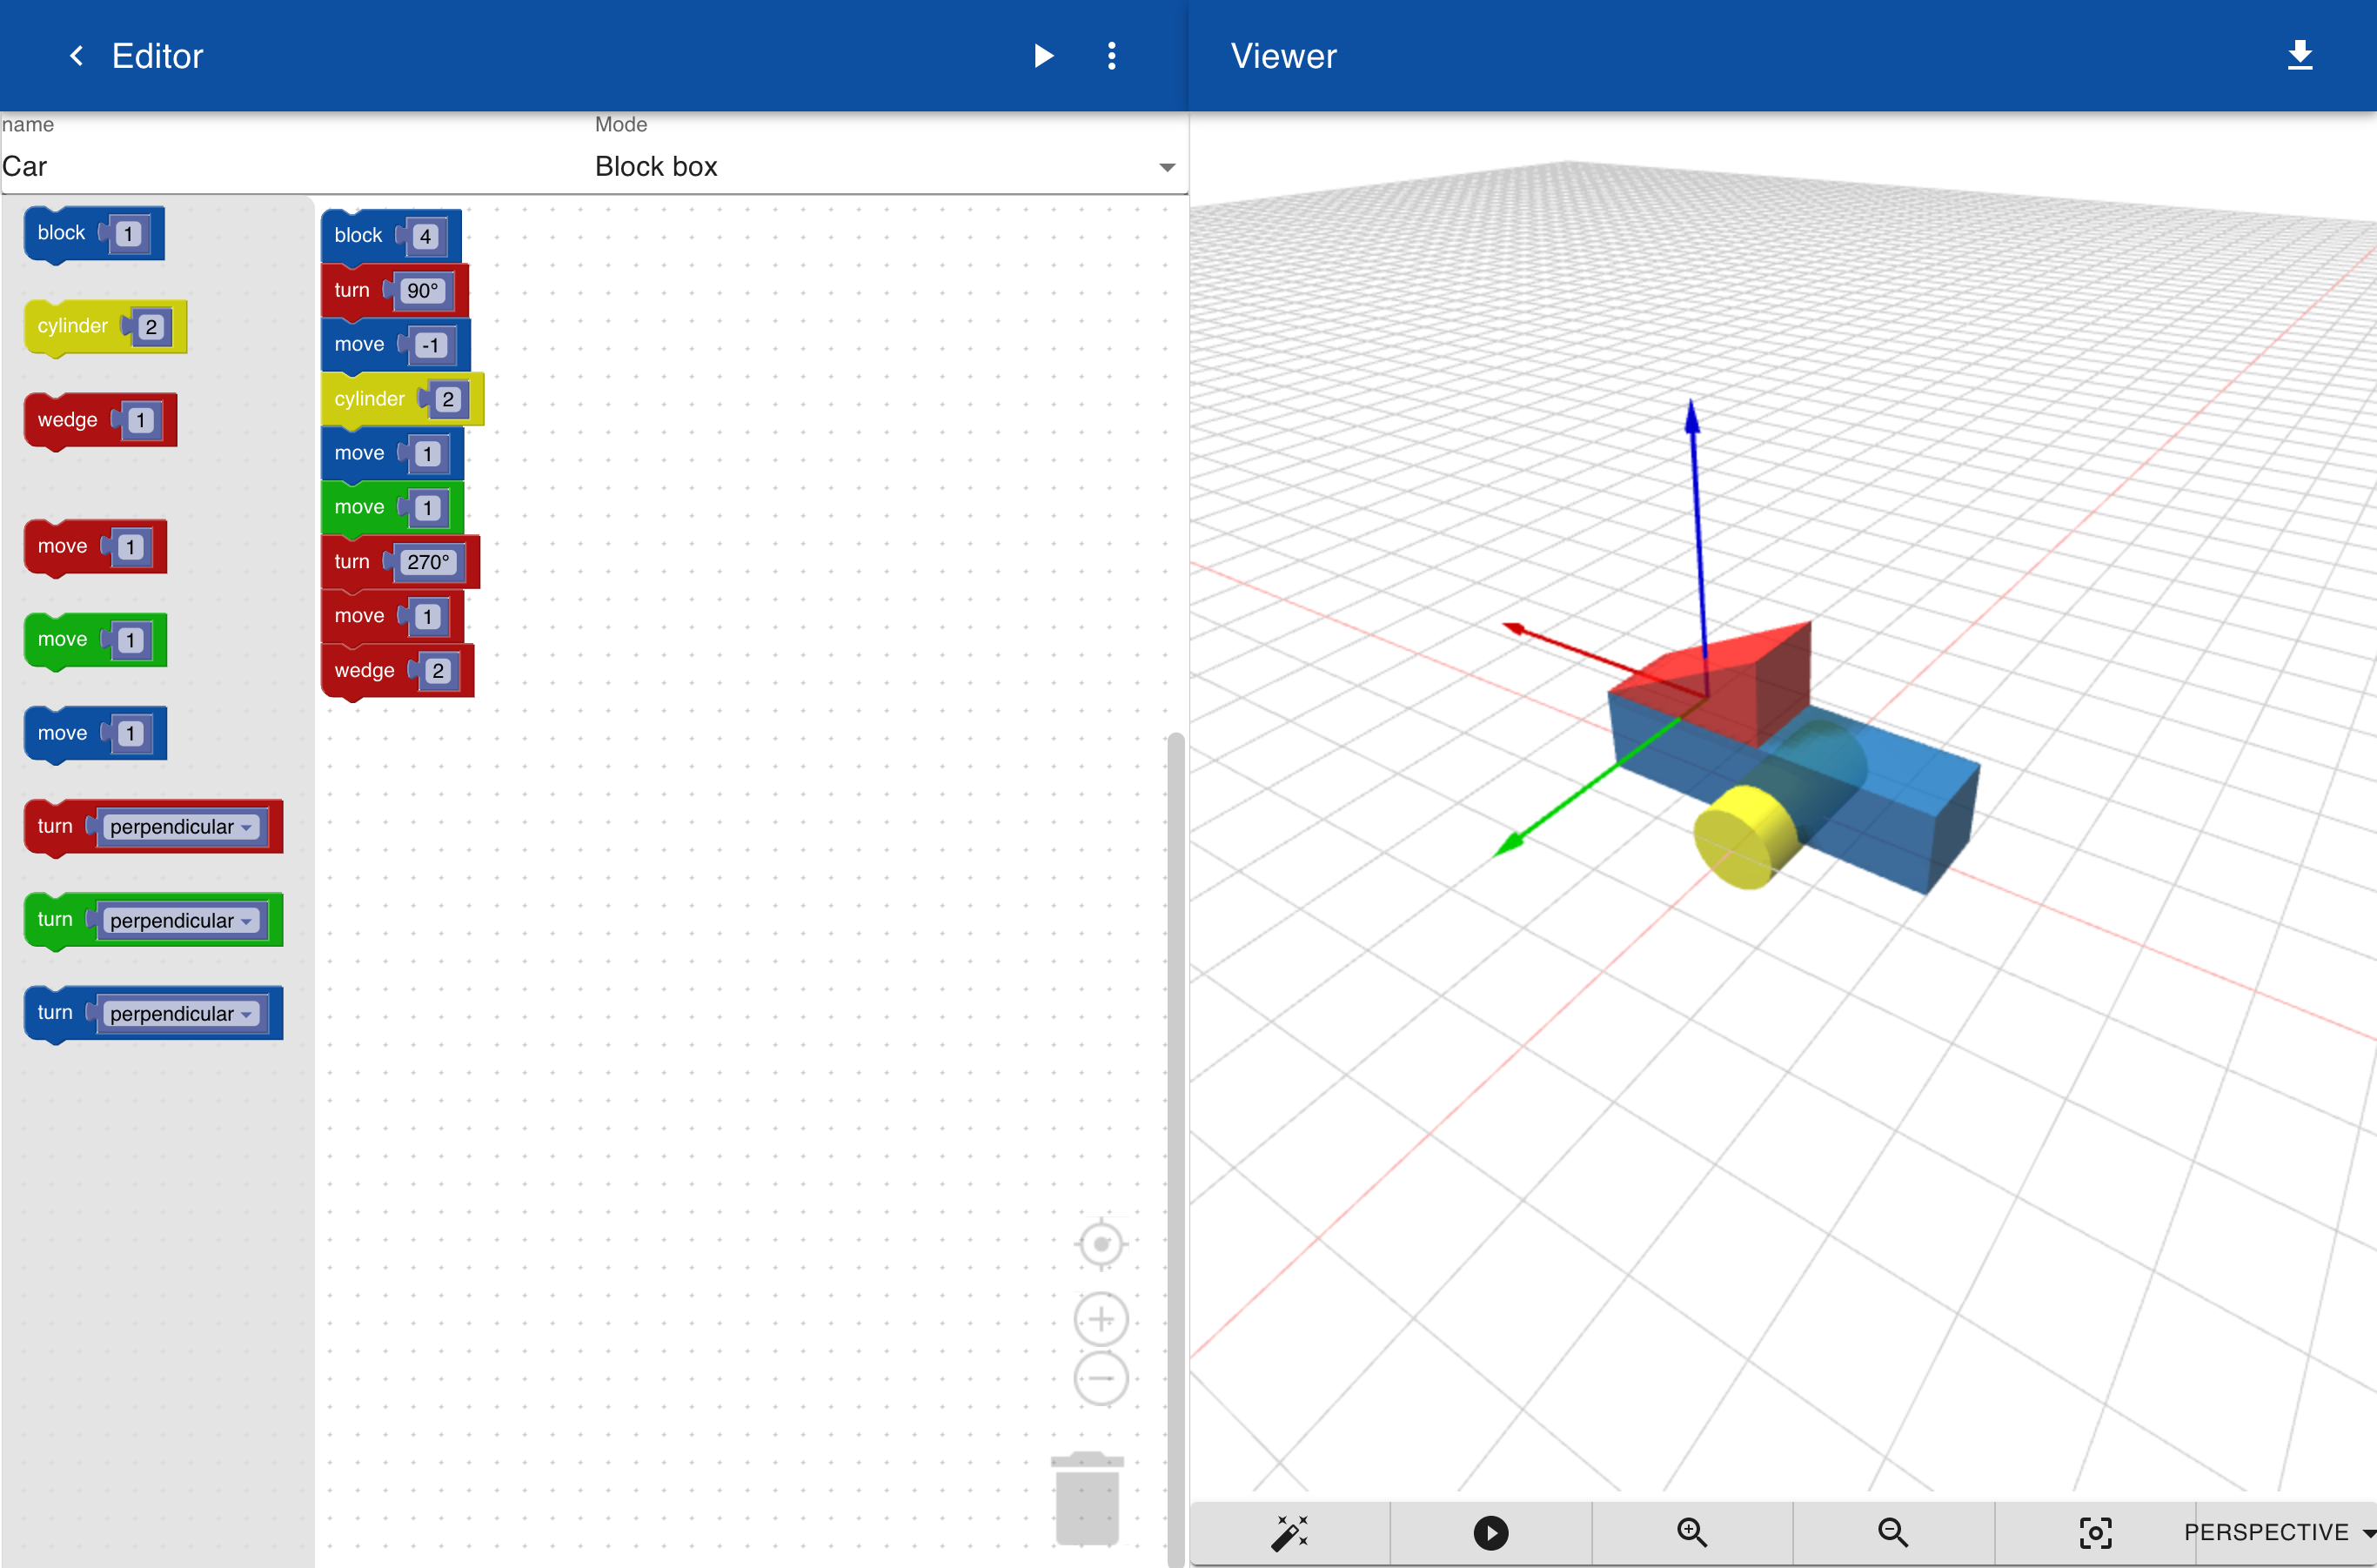Click the back arrow next to Editor

tap(76, 56)
